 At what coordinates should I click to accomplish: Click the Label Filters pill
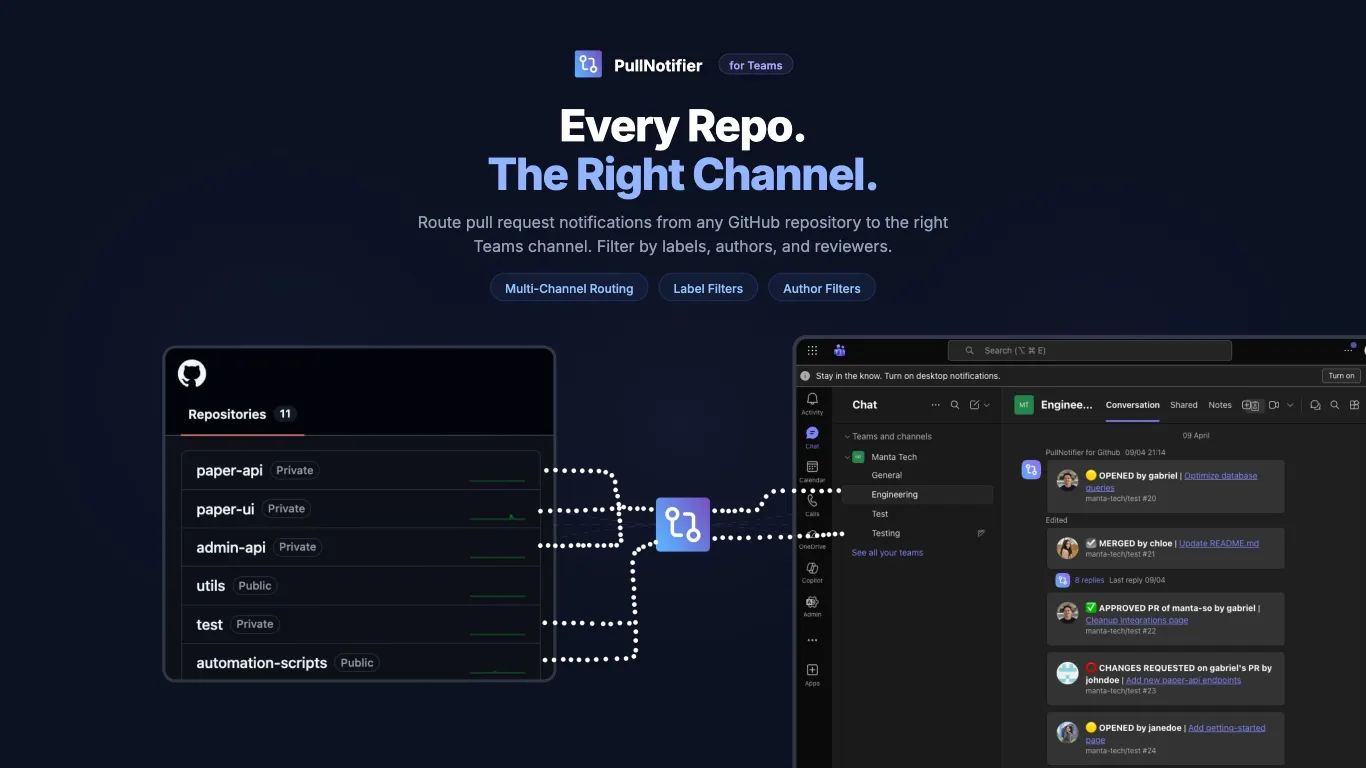point(708,288)
